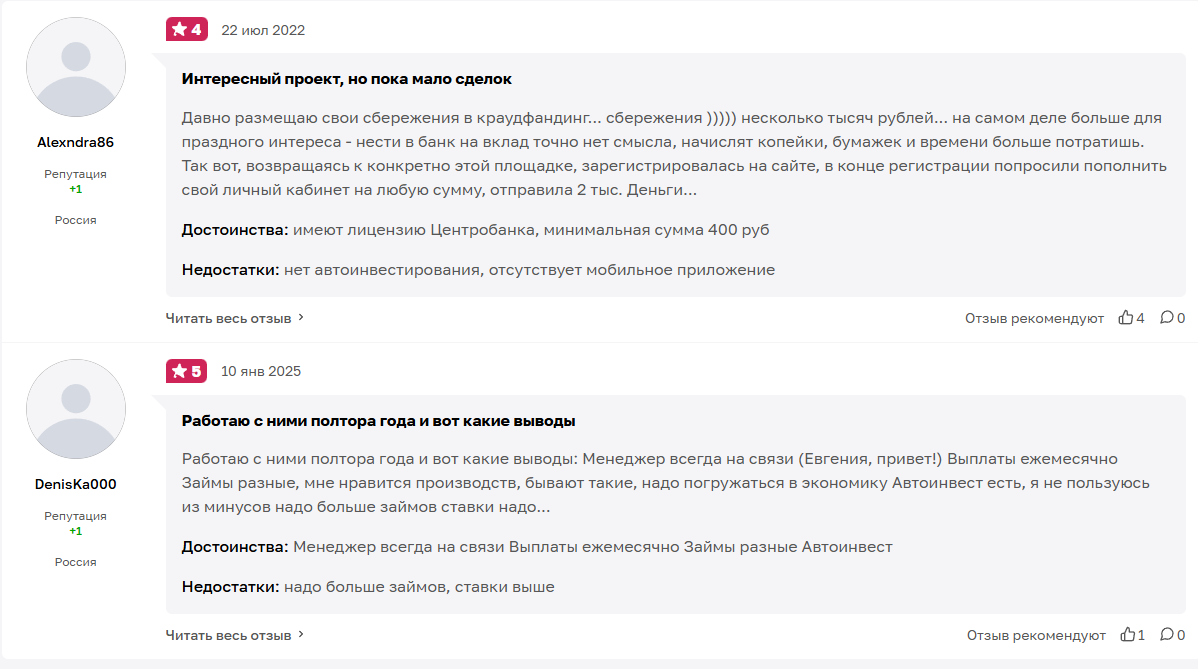1198x669 pixels.
Task: Open DenisKa000 user profile name
Action: pyautogui.click(x=76, y=484)
